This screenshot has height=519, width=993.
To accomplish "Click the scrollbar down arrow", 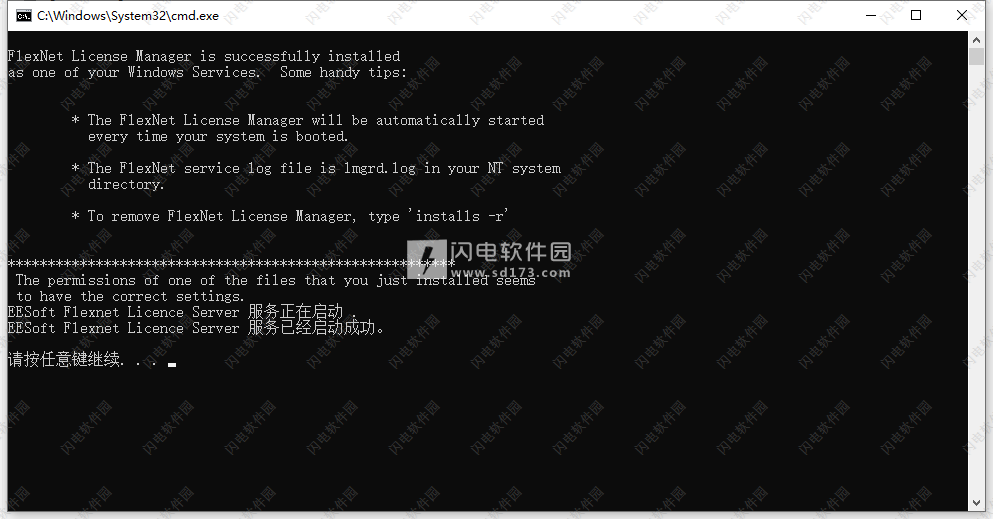I will 976,503.
